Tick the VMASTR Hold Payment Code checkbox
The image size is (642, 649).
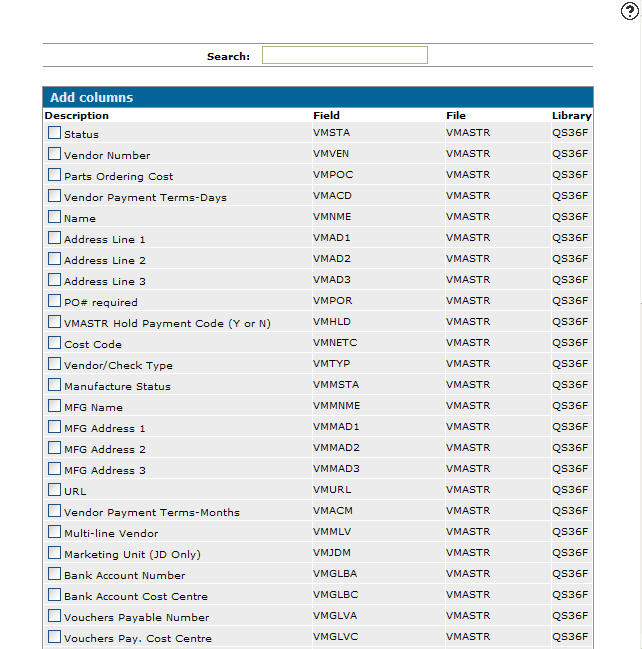[54, 322]
